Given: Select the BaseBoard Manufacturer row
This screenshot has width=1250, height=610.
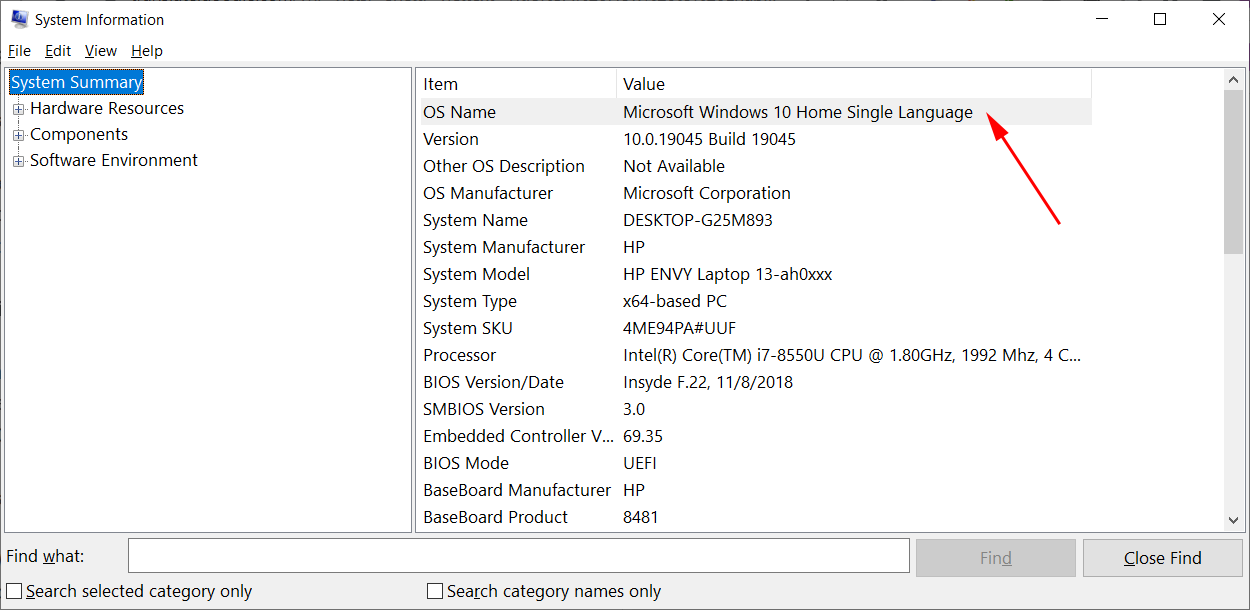Looking at the screenshot, I should coord(755,490).
